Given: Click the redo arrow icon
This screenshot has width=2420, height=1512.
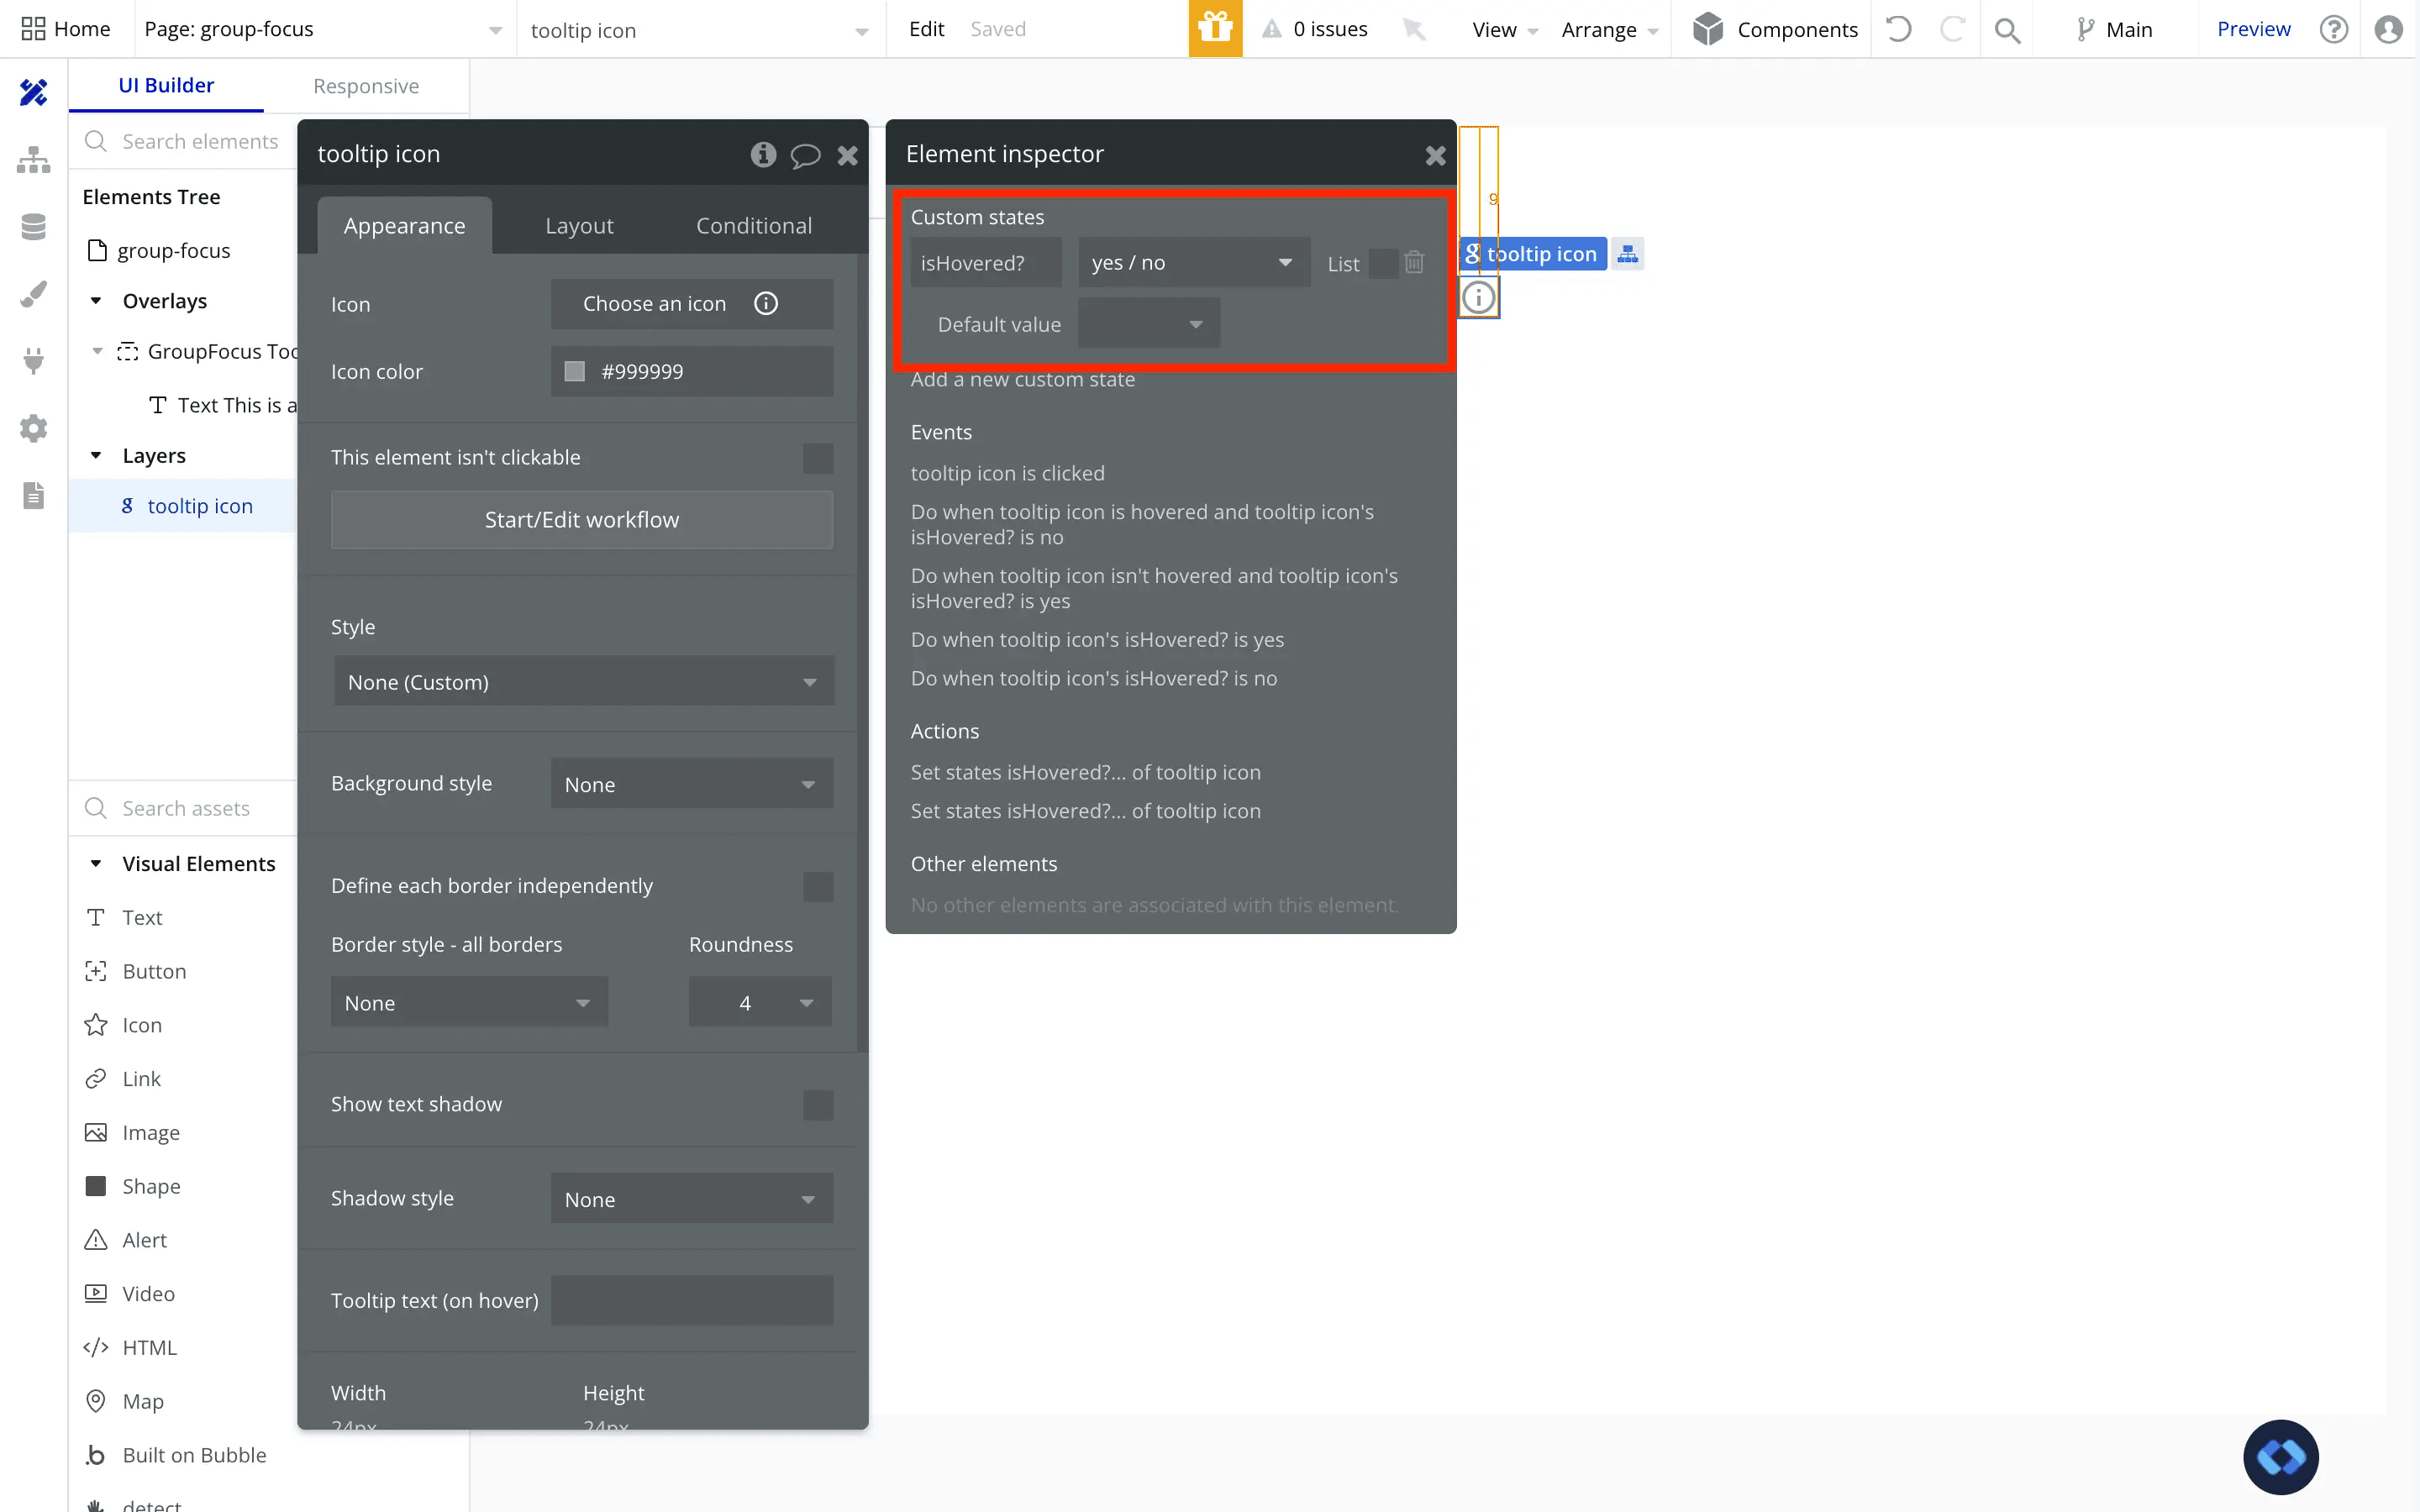Looking at the screenshot, I should coord(1952,29).
